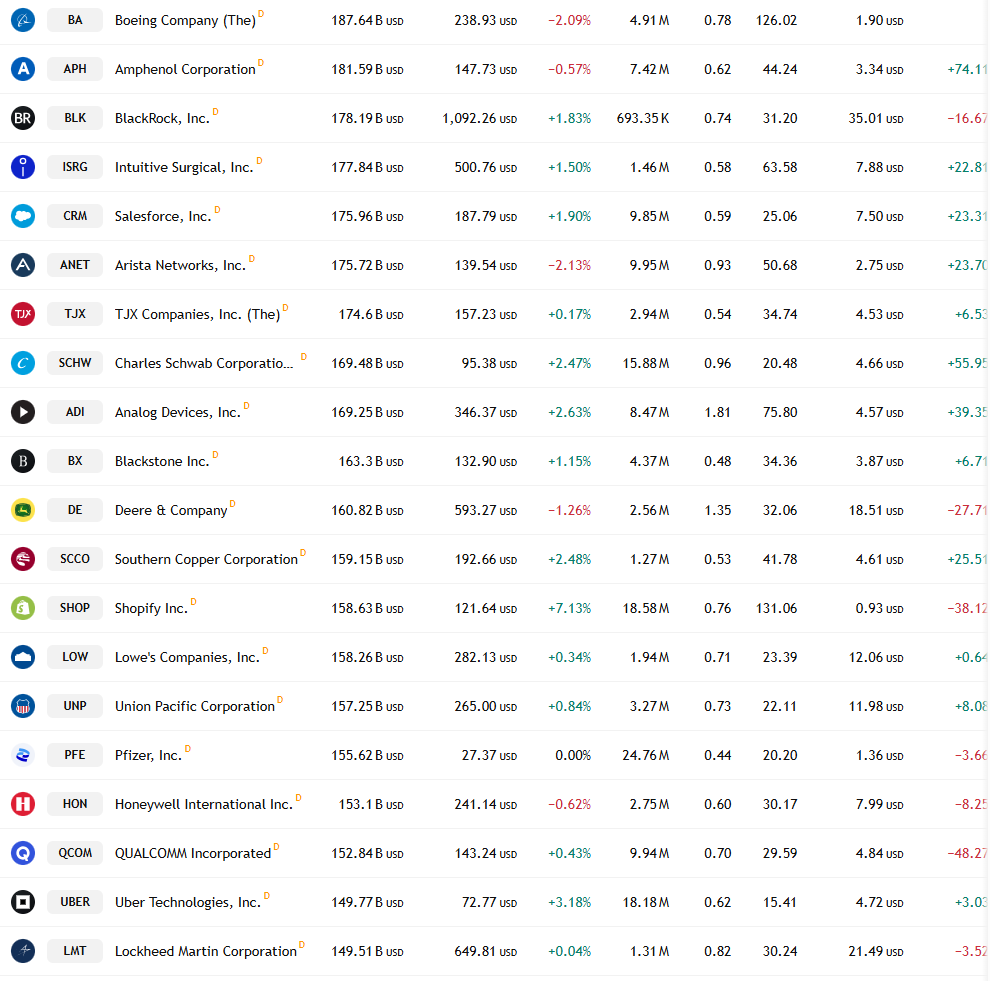Open Uber Technologies, Inc. name link
The width and height of the screenshot is (990, 981).
[188, 903]
